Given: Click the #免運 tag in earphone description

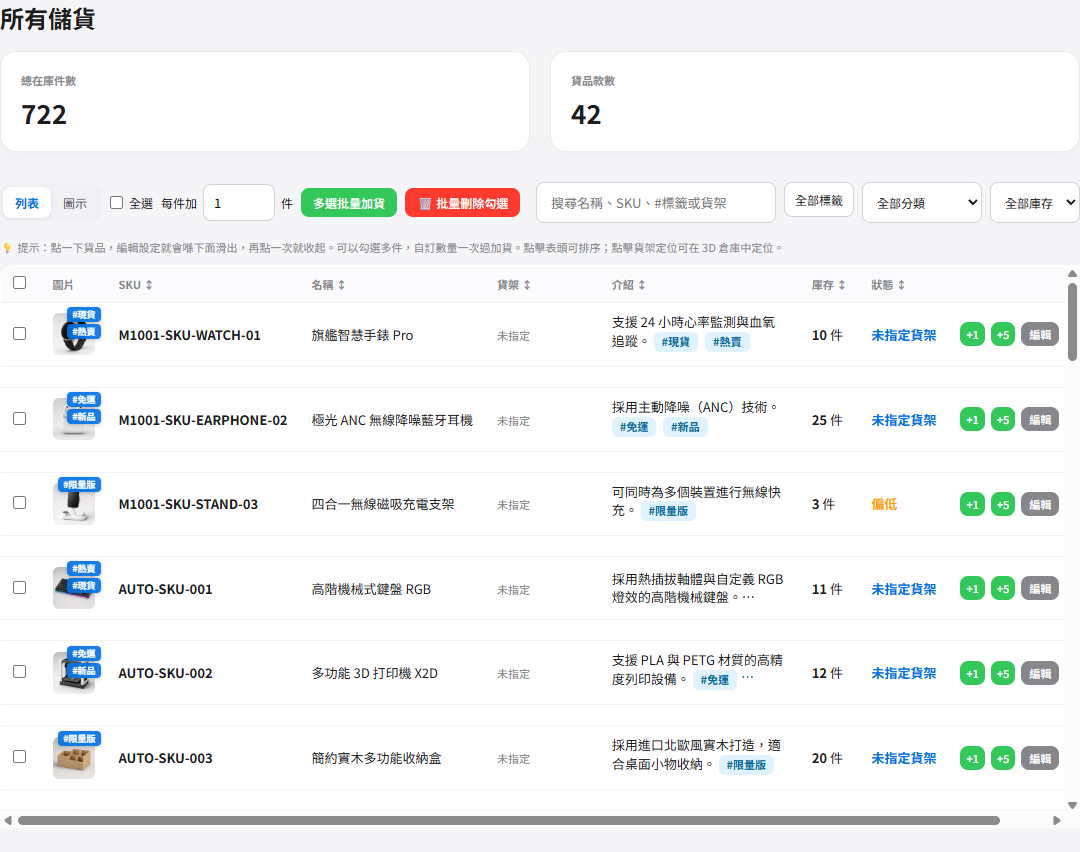Looking at the screenshot, I should (634, 427).
